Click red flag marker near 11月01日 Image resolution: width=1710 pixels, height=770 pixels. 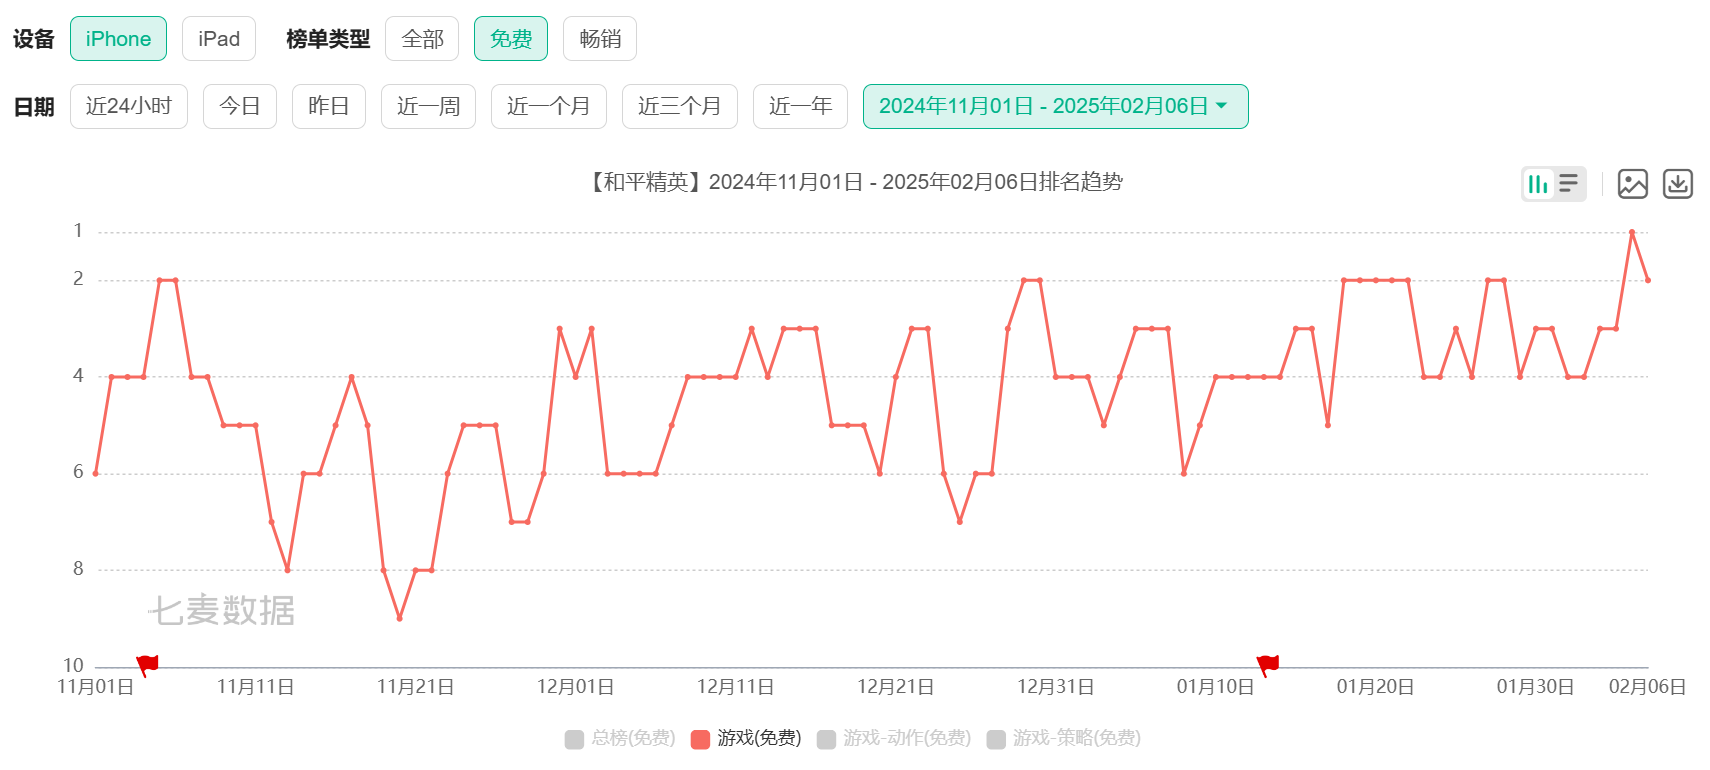pyautogui.click(x=147, y=665)
